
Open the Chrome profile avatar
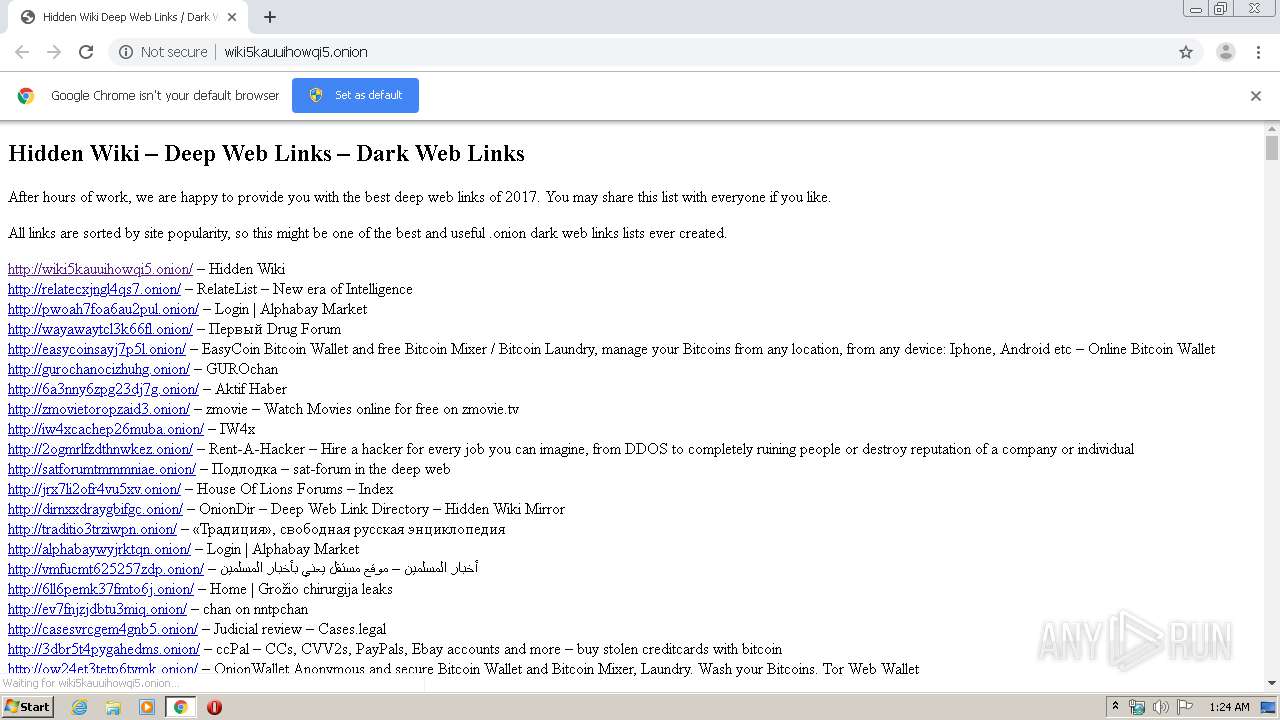pyautogui.click(x=1225, y=52)
